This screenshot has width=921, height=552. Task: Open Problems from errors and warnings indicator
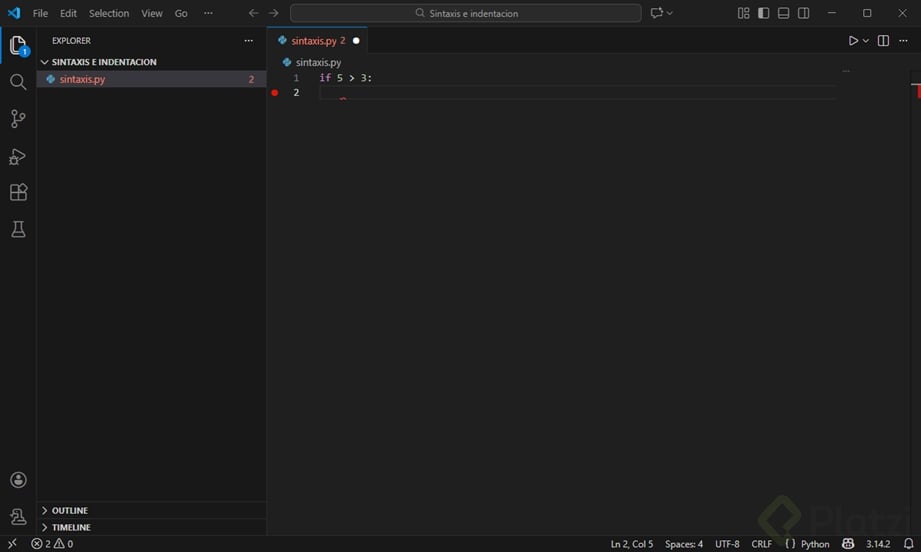pyautogui.click(x=52, y=544)
